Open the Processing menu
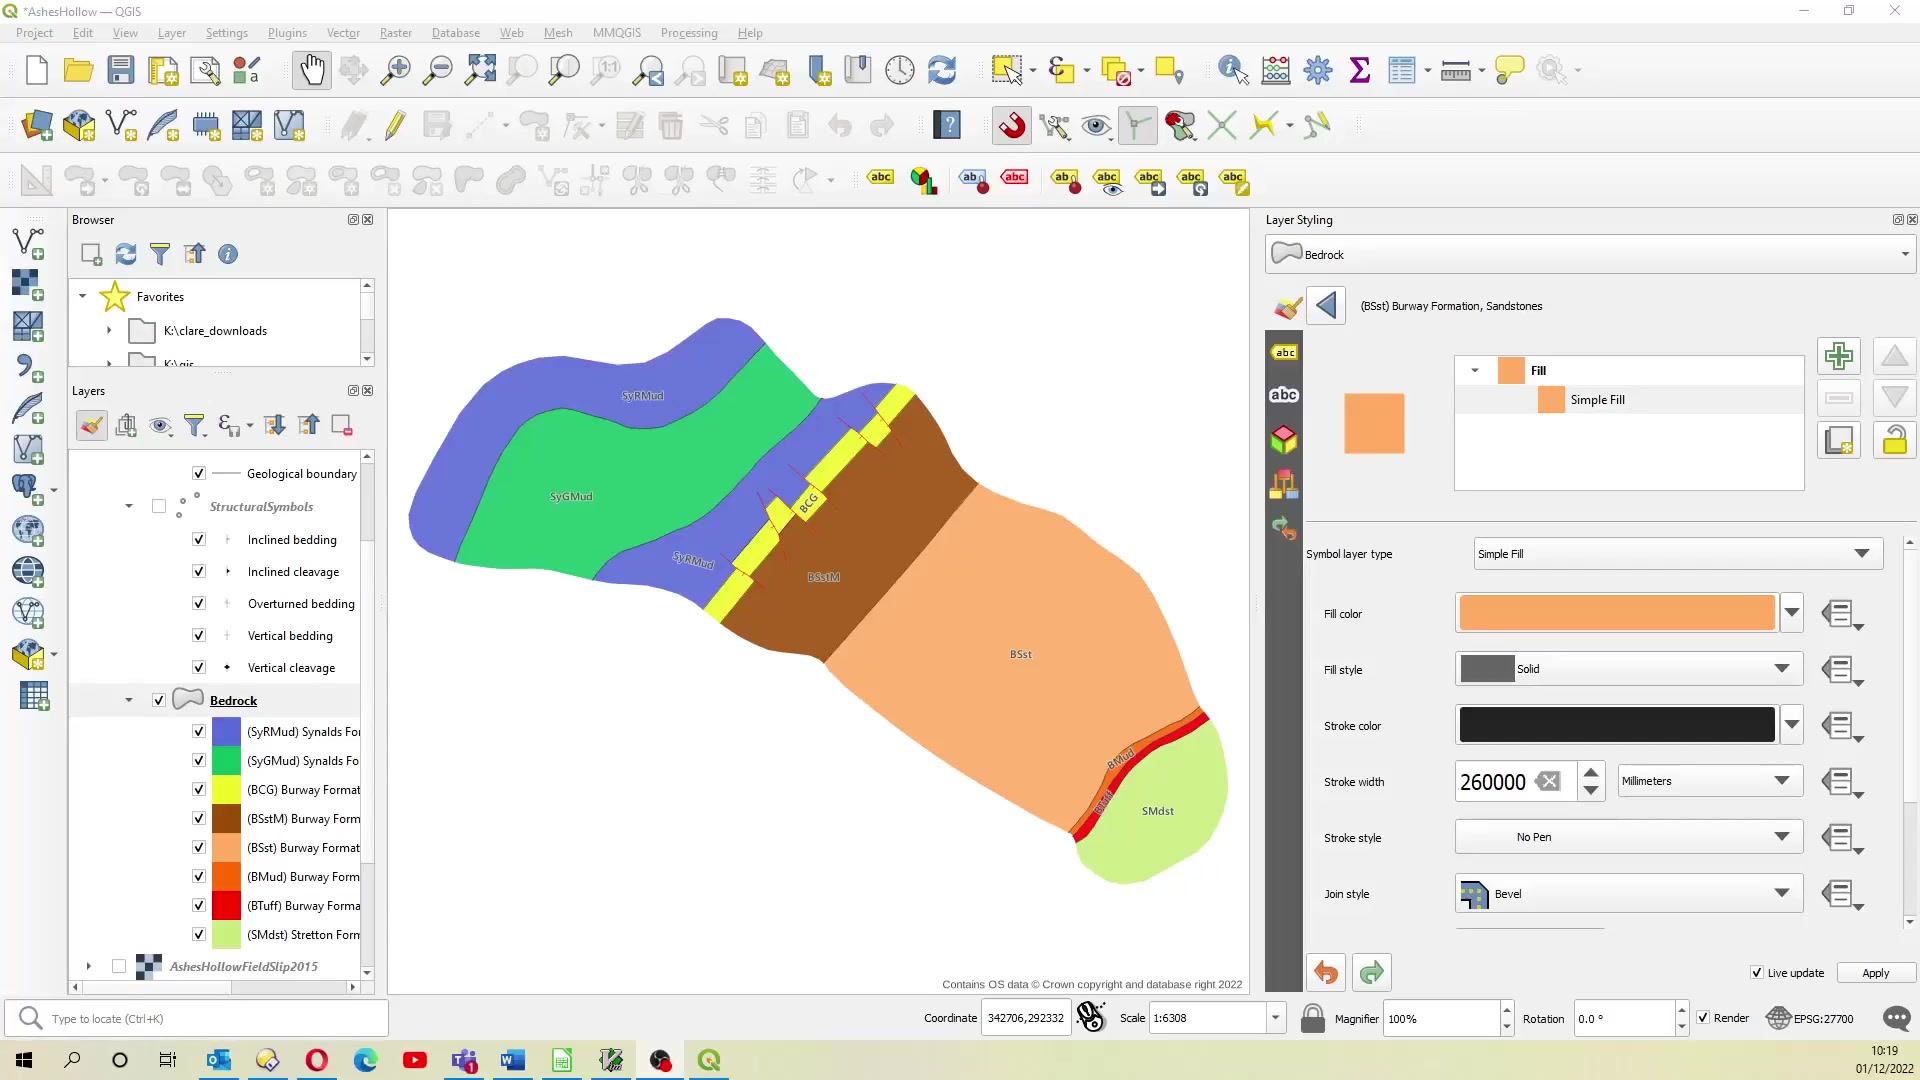This screenshot has width=1920, height=1080. pos(688,33)
